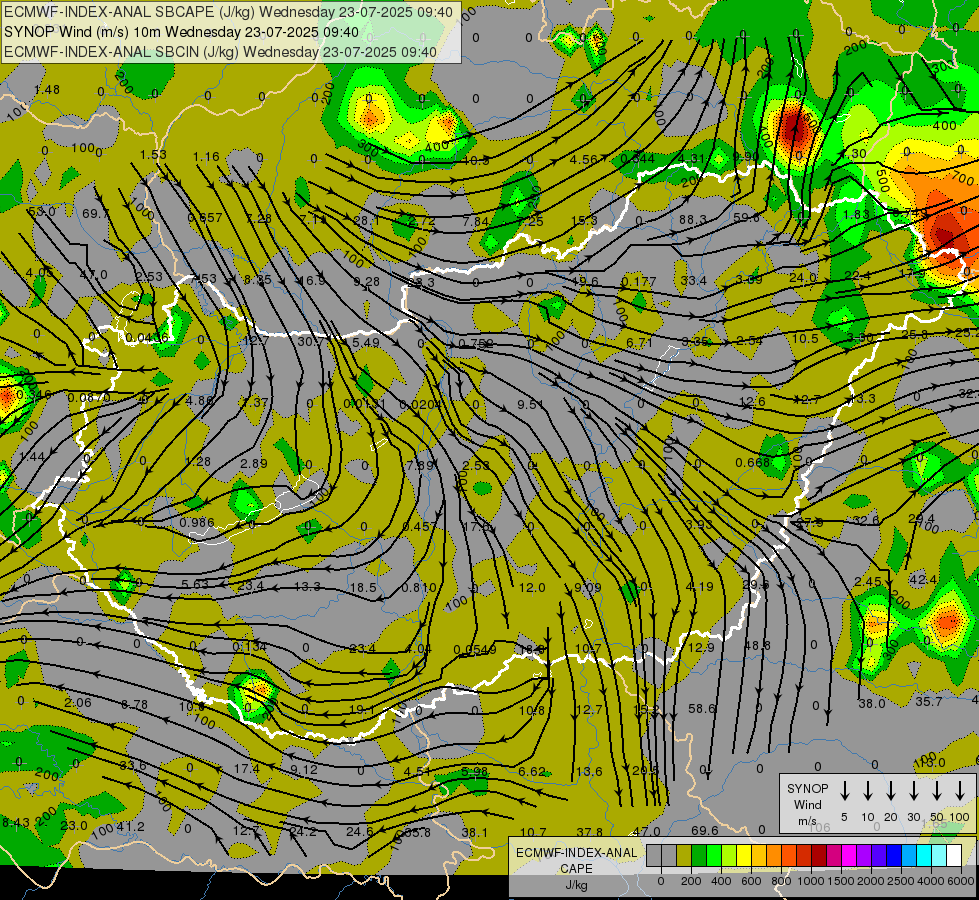
Task: Click the 50 m/s wind arrow in legend
Action: (x=937, y=791)
